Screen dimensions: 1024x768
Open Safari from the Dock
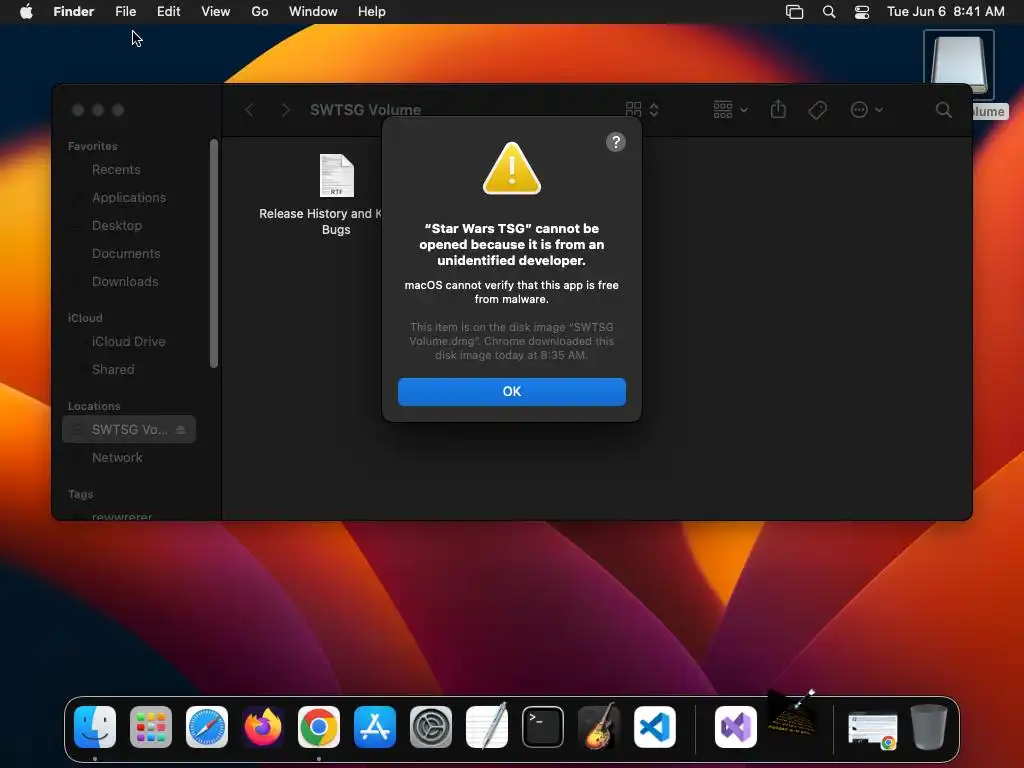pyautogui.click(x=207, y=727)
